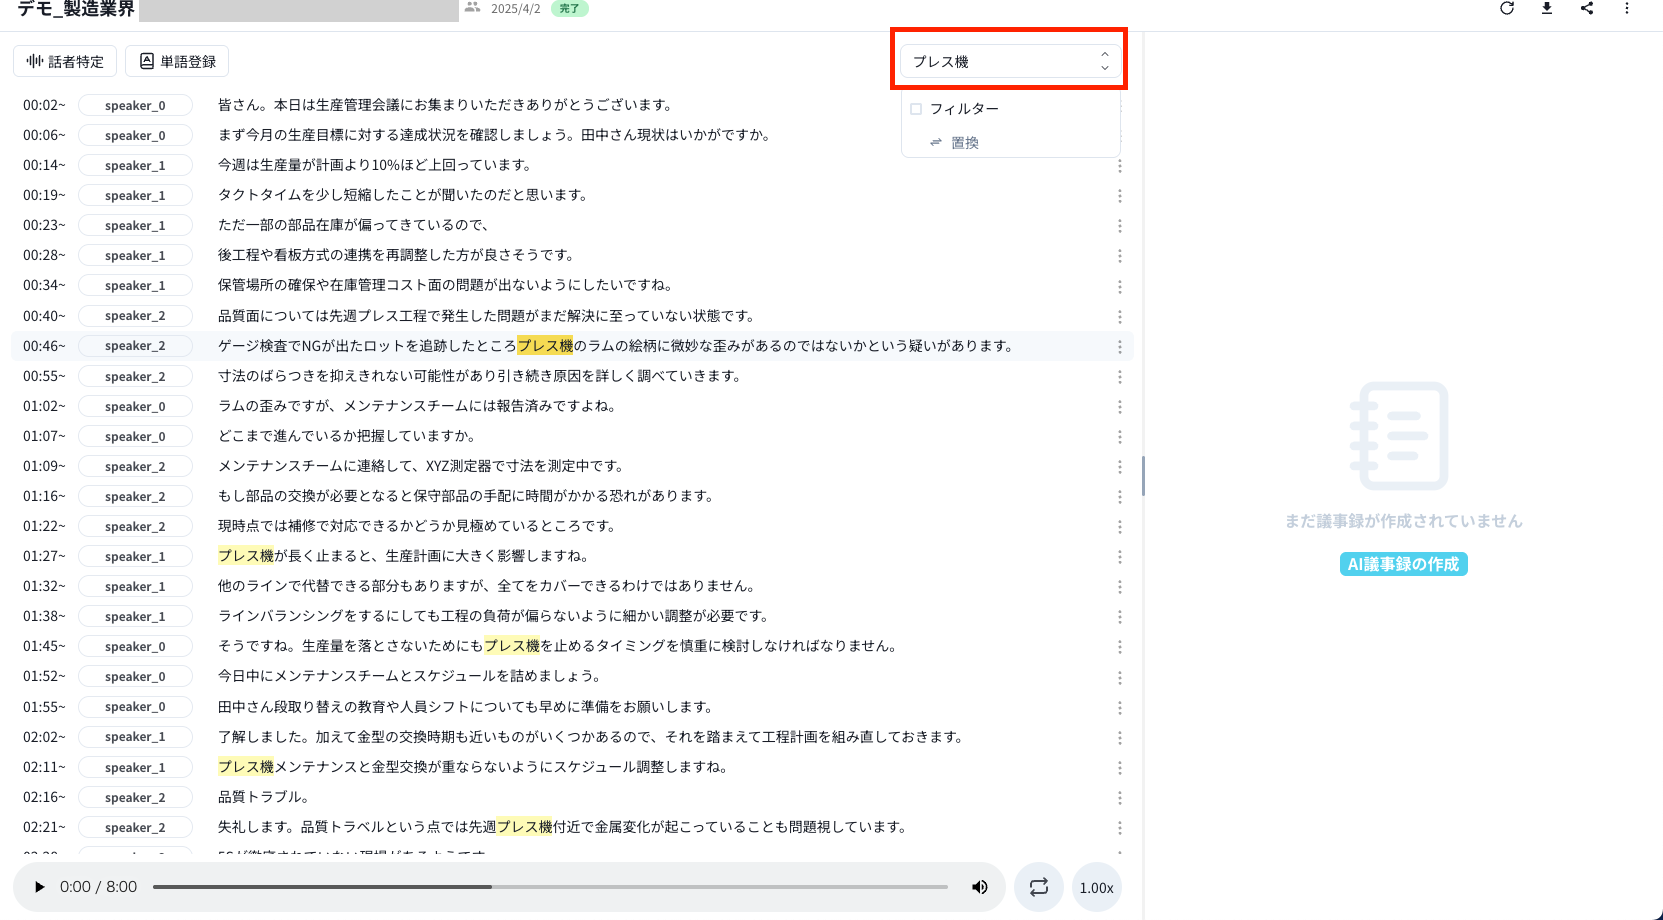Select the 置換 replace option
The width and height of the screenshot is (1663, 920).
(964, 143)
